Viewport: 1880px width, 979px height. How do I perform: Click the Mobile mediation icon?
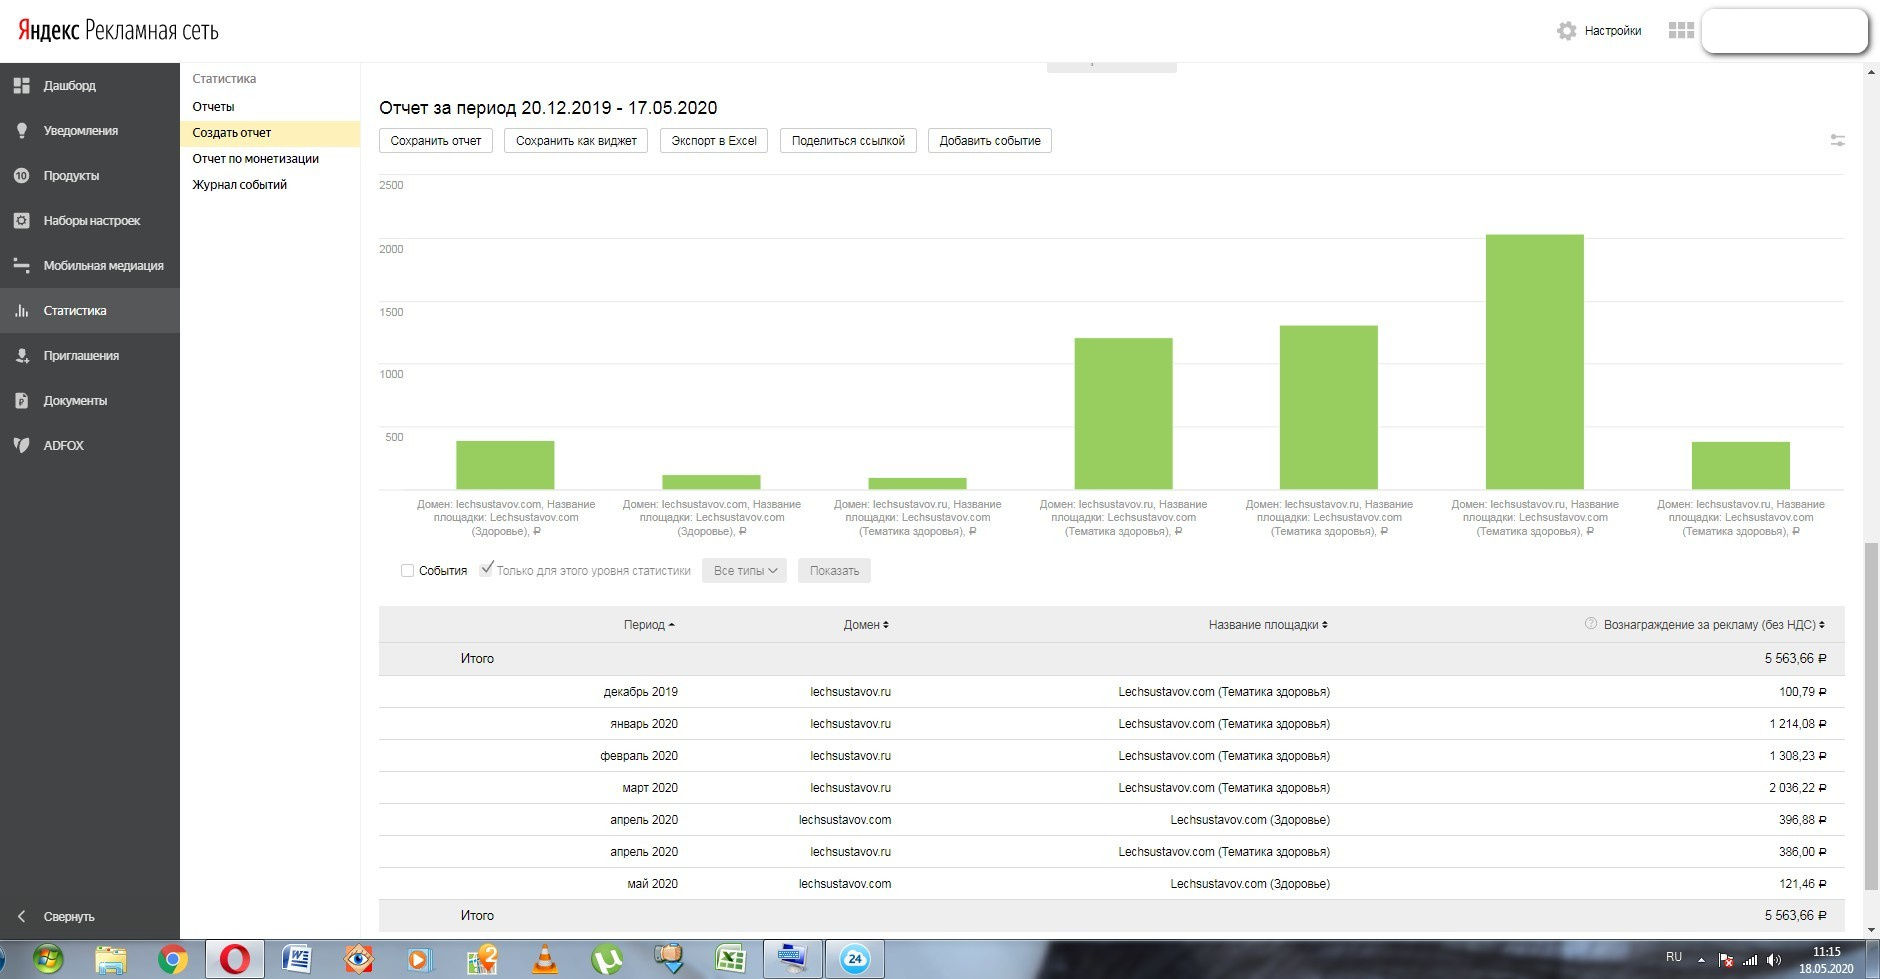[21, 266]
